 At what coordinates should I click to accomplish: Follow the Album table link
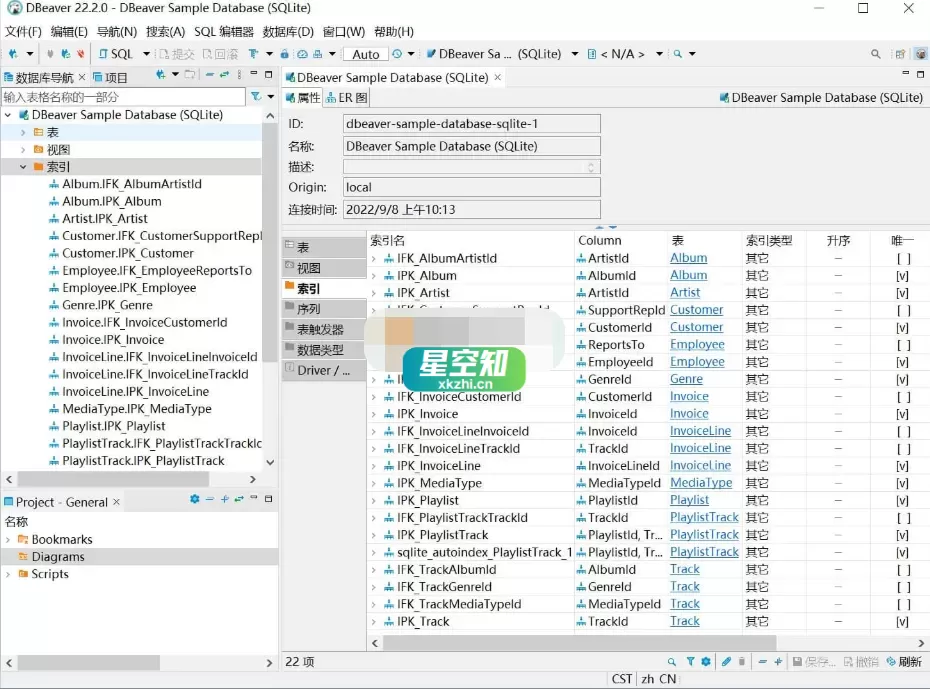click(688, 258)
